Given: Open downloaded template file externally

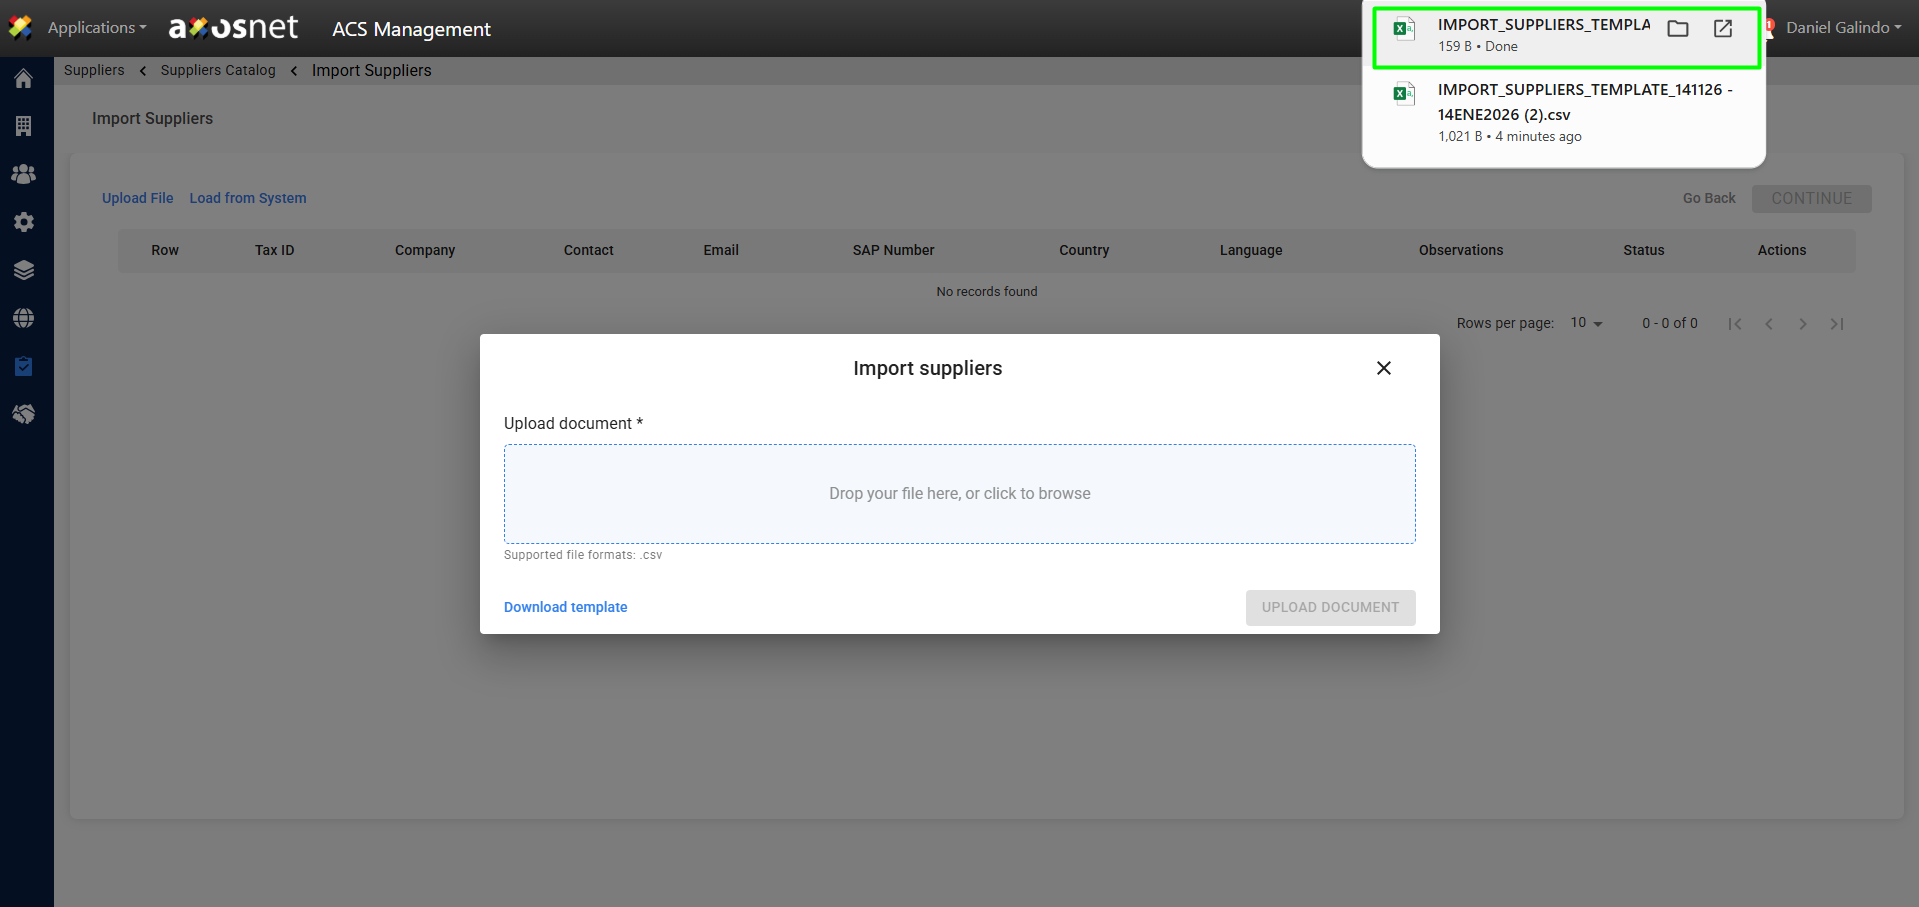Looking at the screenshot, I should [1723, 29].
